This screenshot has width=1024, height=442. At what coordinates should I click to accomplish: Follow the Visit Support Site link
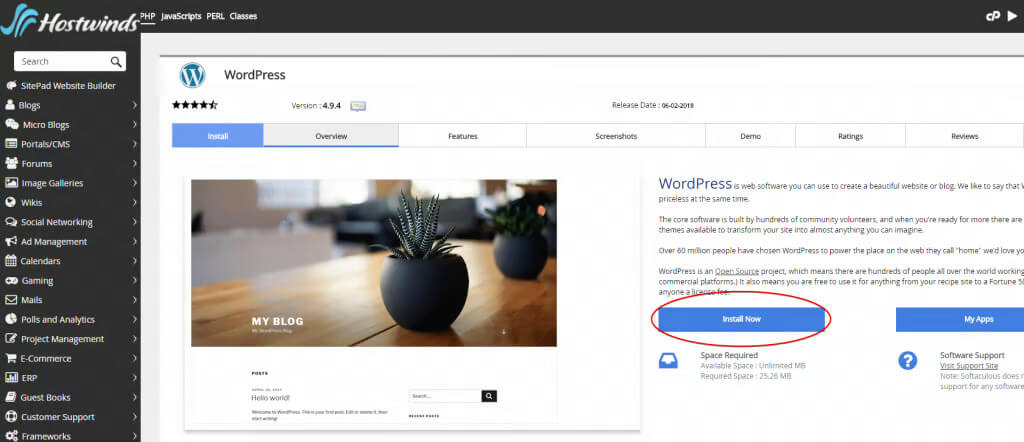tap(968, 366)
